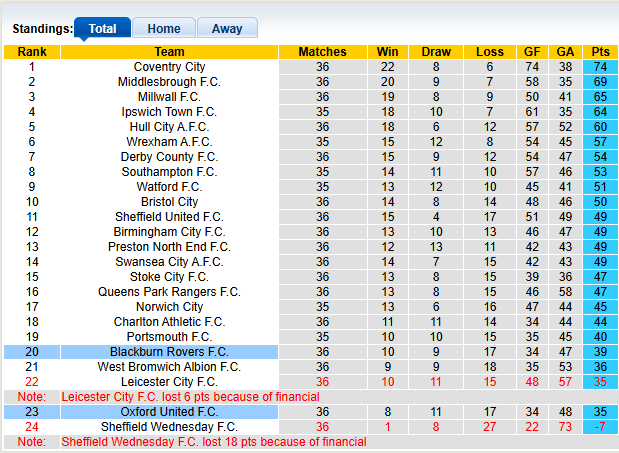
Task: Click the Leicester City F.C. team name
Action: [x=169, y=382]
